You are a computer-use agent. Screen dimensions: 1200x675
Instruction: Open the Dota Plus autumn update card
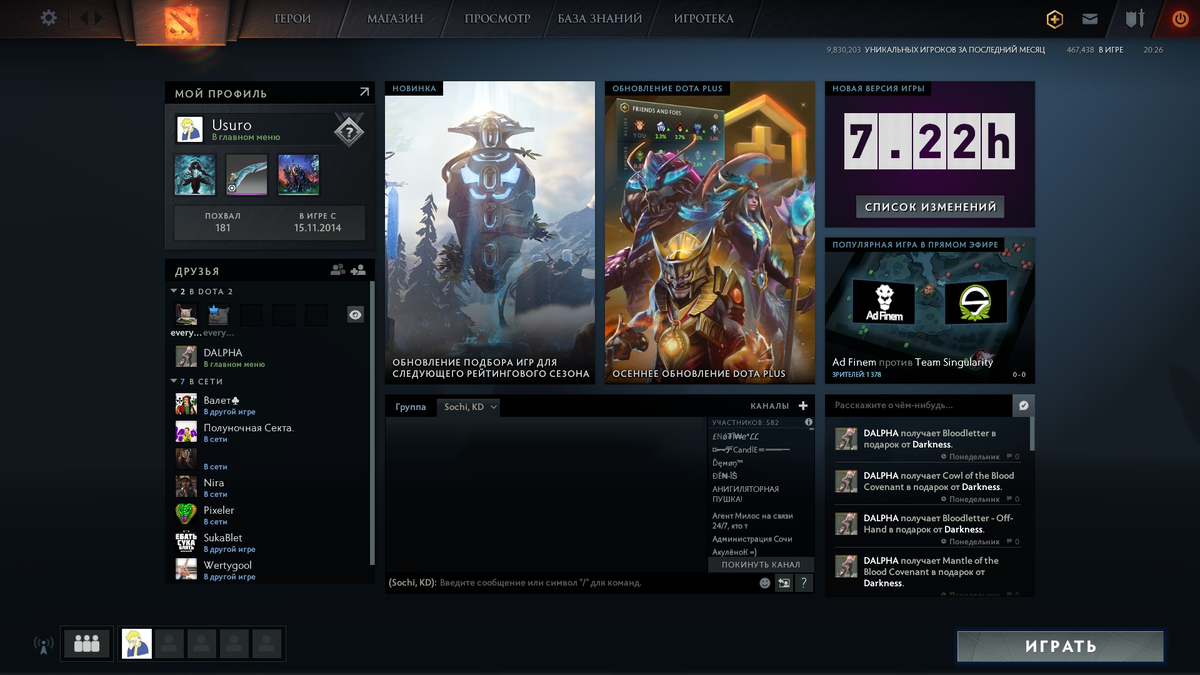click(710, 232)
